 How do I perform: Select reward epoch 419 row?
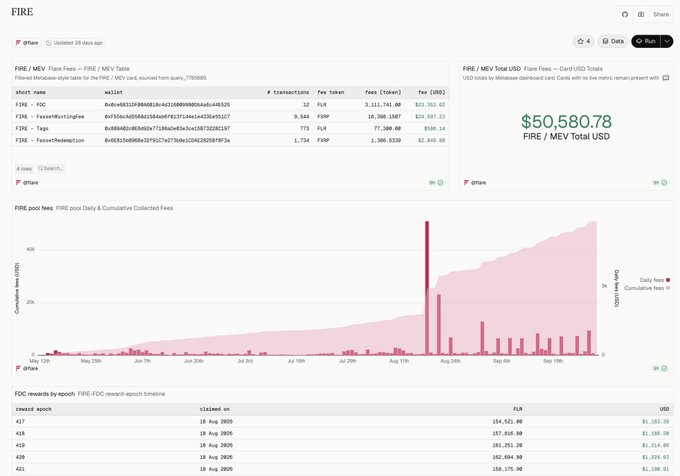click(x=342, y=445)
